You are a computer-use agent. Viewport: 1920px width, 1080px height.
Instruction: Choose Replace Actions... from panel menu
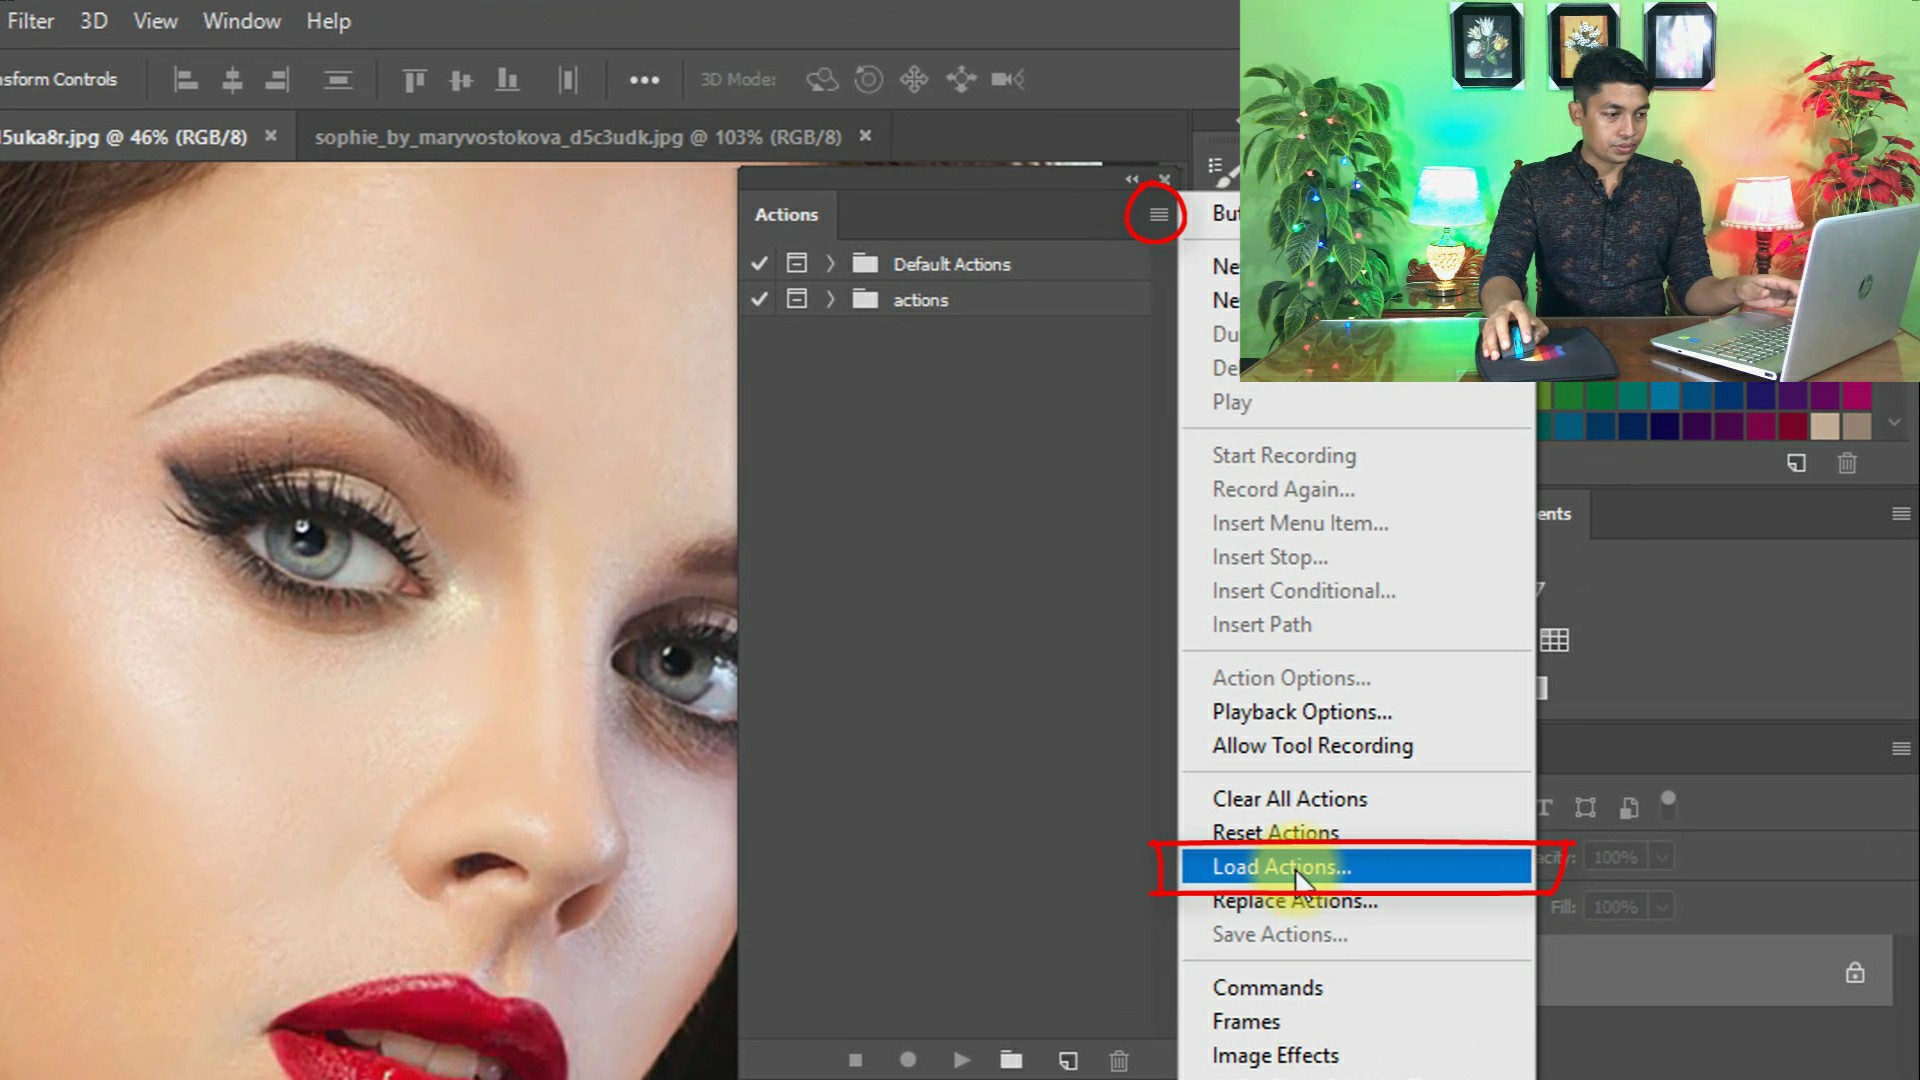click(1356, 901)
